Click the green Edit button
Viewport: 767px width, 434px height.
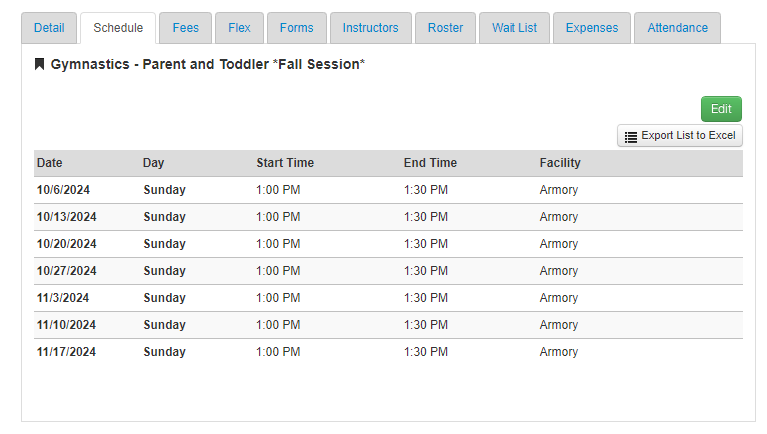tap(721, 109)
